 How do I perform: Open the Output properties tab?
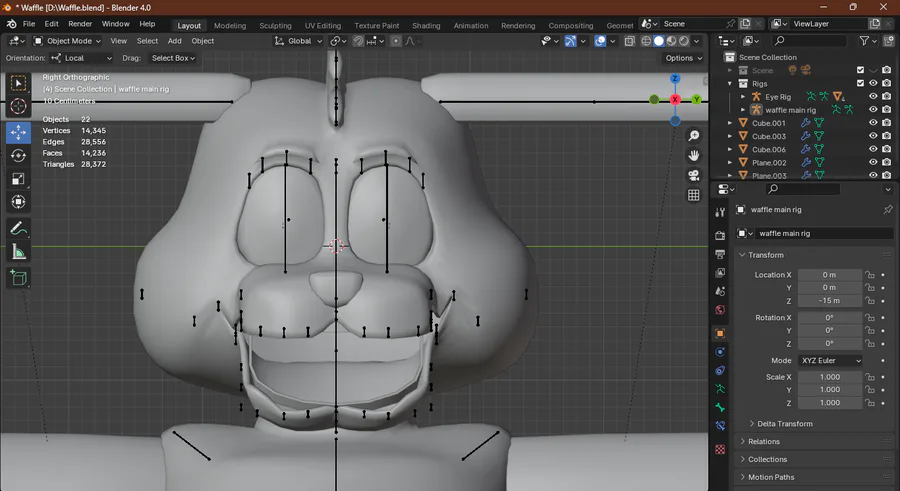coord(720,254)
